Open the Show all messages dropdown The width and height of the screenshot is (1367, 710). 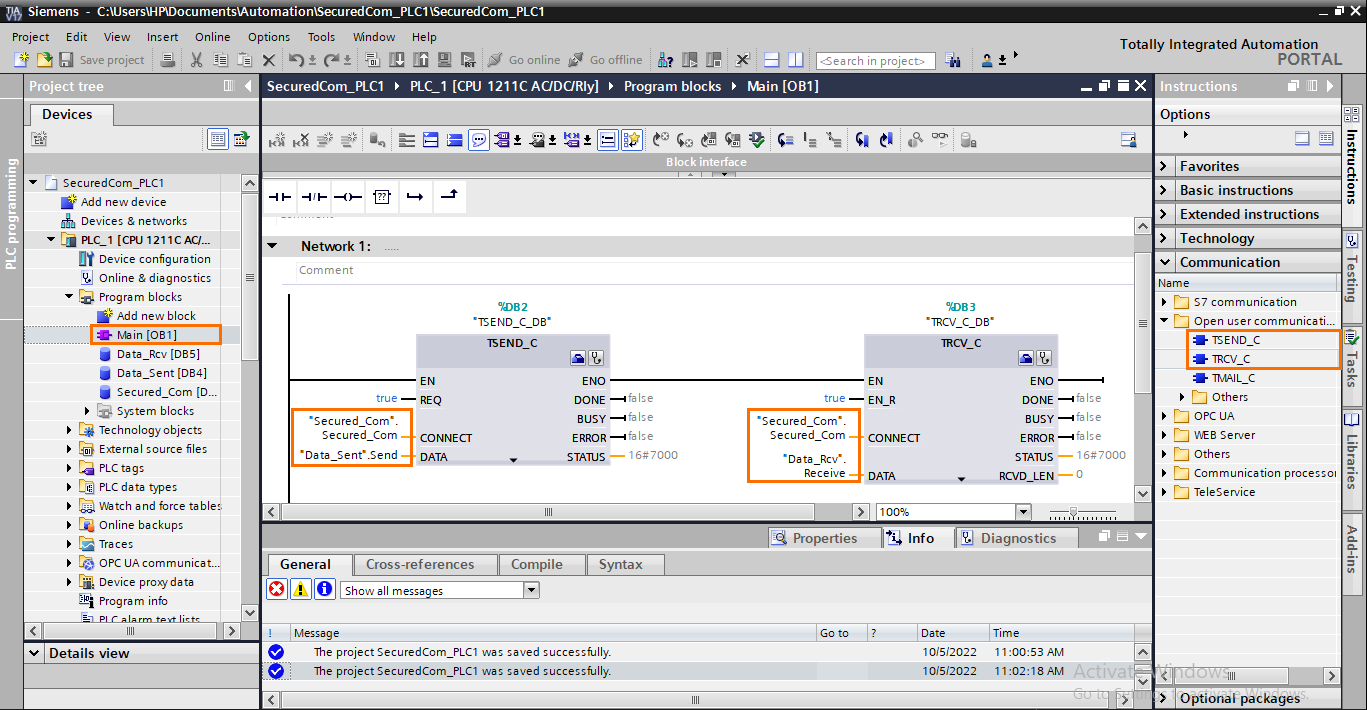coord(531,589)
